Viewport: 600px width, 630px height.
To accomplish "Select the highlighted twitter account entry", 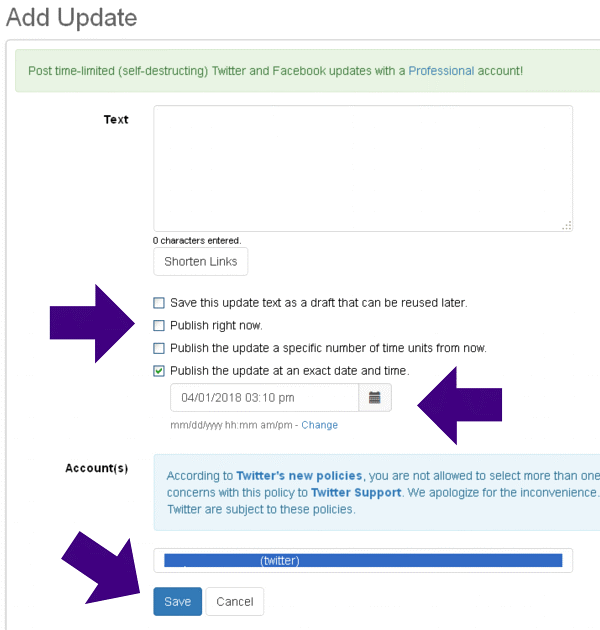I will [362, 561].
